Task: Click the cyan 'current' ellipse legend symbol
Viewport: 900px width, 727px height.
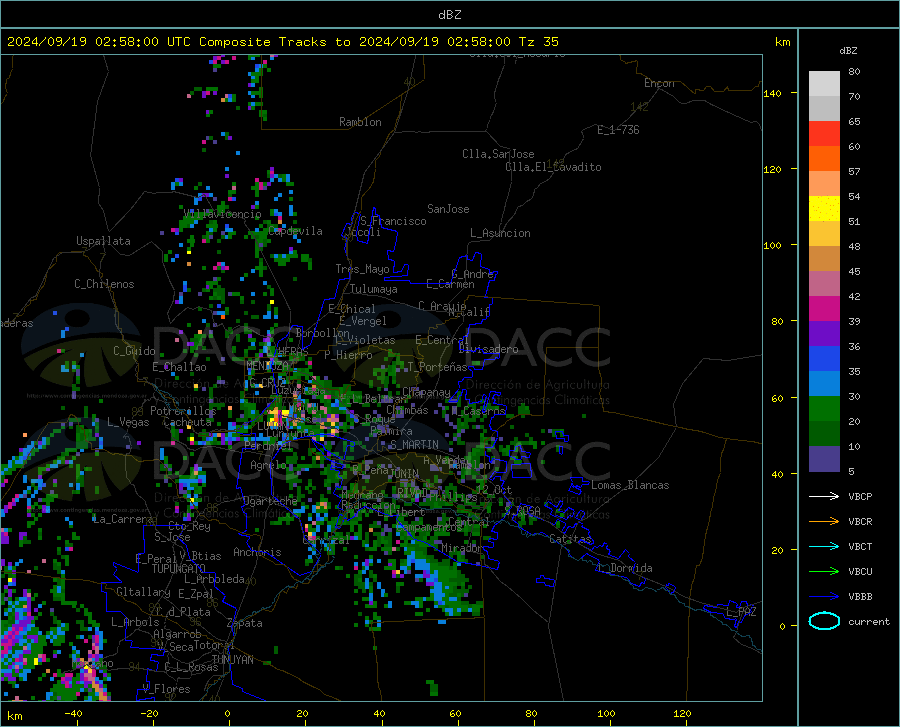Action: 824,621
